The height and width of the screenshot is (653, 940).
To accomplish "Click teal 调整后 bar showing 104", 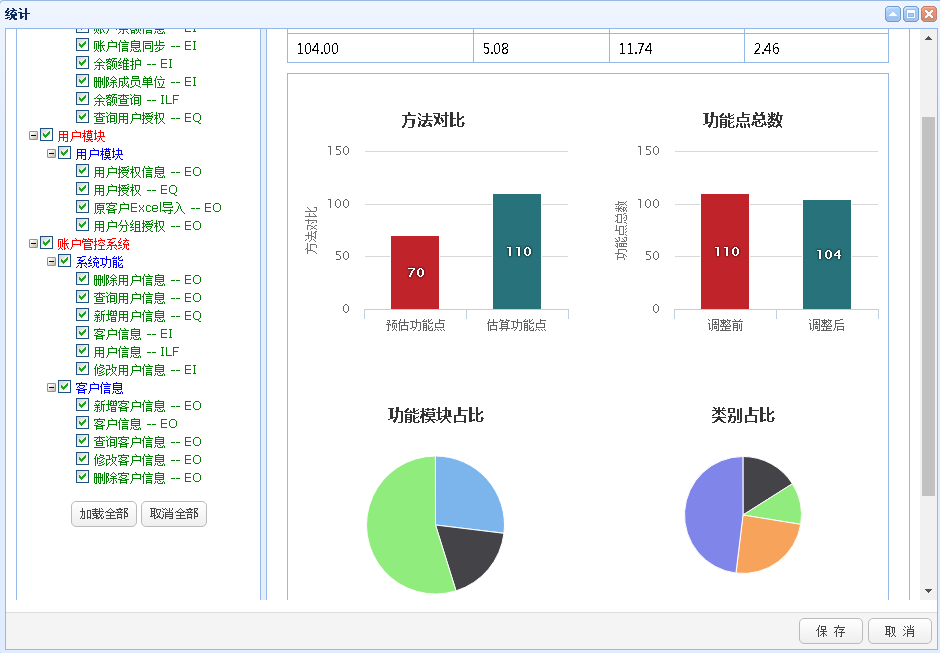I will tap(827, 254).
